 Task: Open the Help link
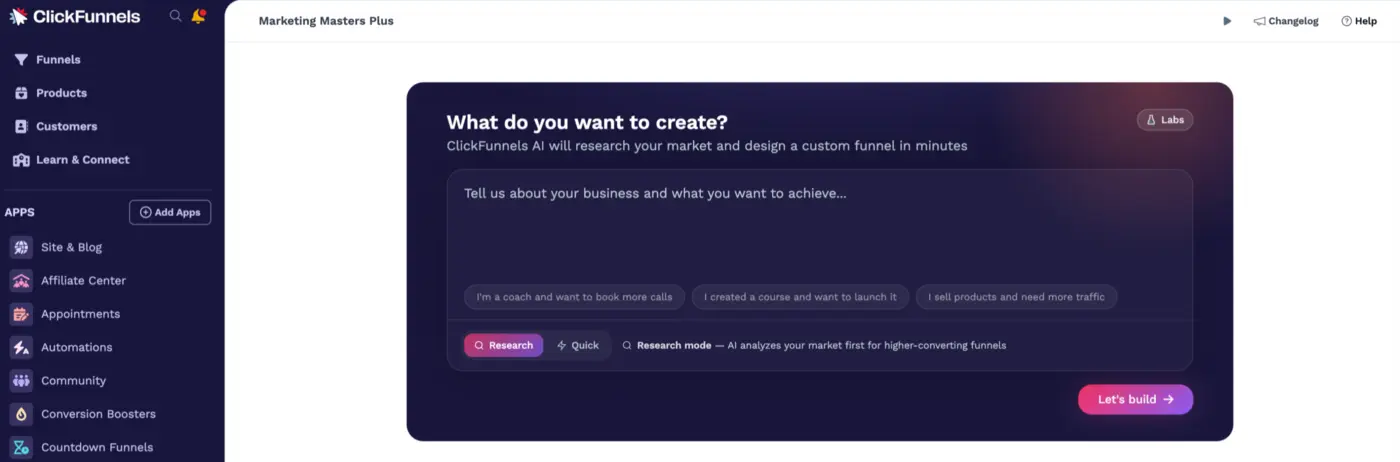click(1359, 21)
